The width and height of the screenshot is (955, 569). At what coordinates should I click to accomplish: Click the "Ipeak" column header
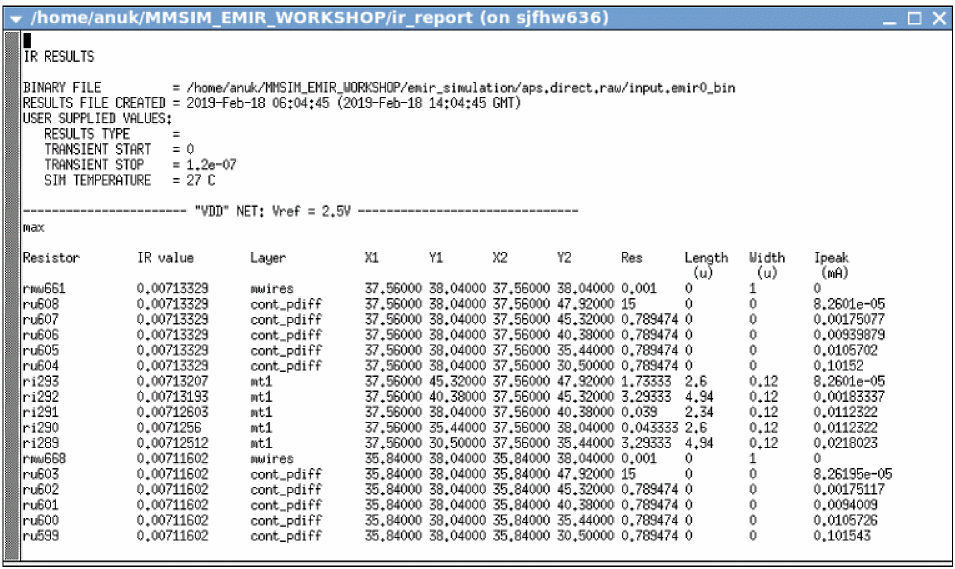[x=831, y=258]
